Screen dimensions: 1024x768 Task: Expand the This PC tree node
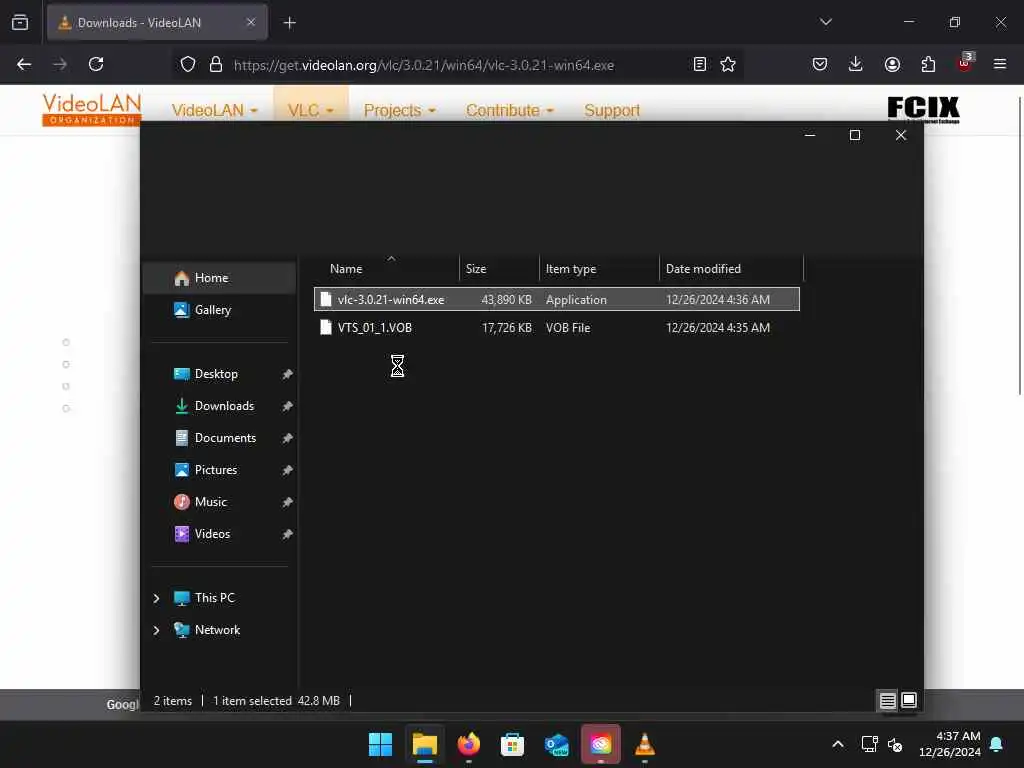click(x=156, y=598)
